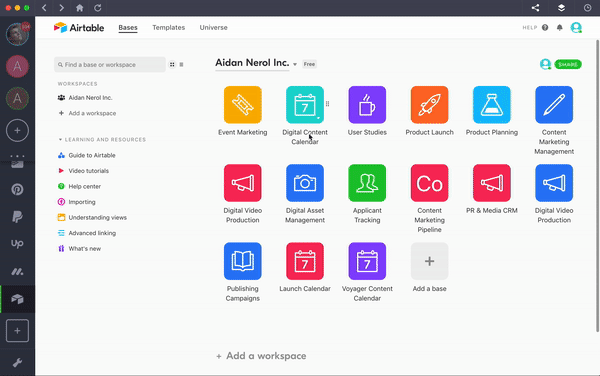600x376 pixels.
Task: Open the Help center link
Action: pos(80,187)
